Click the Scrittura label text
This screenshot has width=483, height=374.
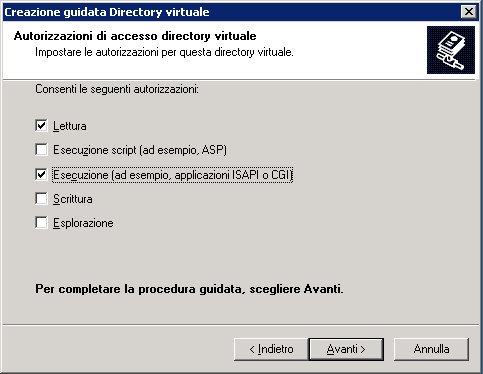(x=73, y=199)
